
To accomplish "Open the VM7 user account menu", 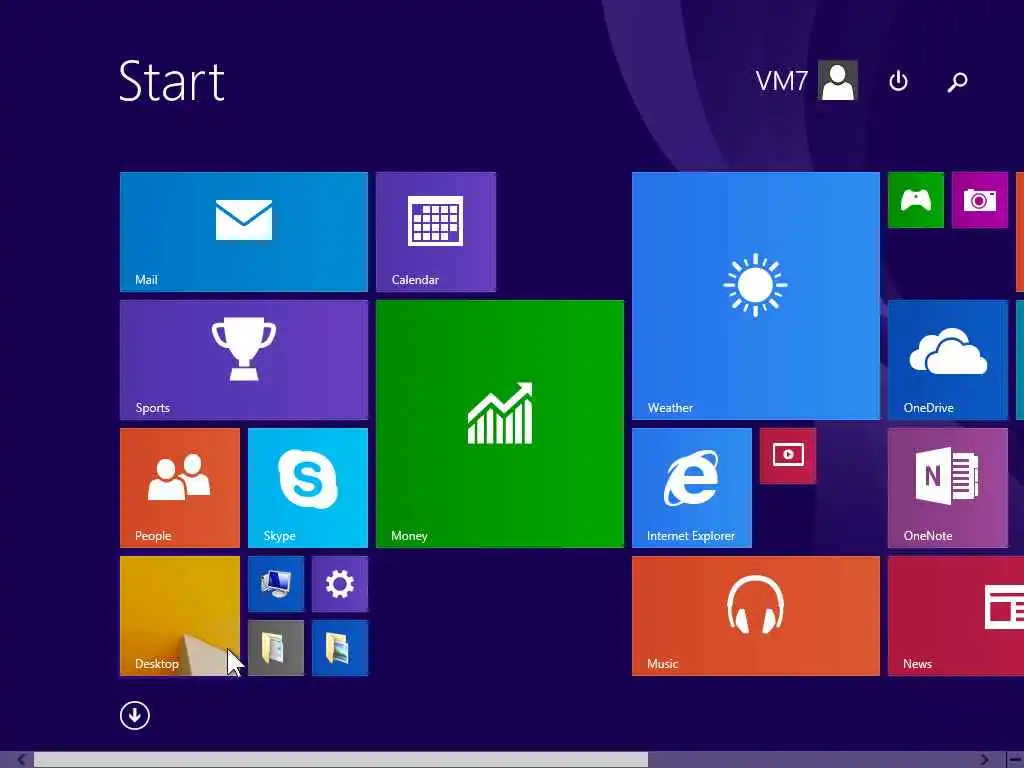I will pyautogui.click(x=806, y=81).
